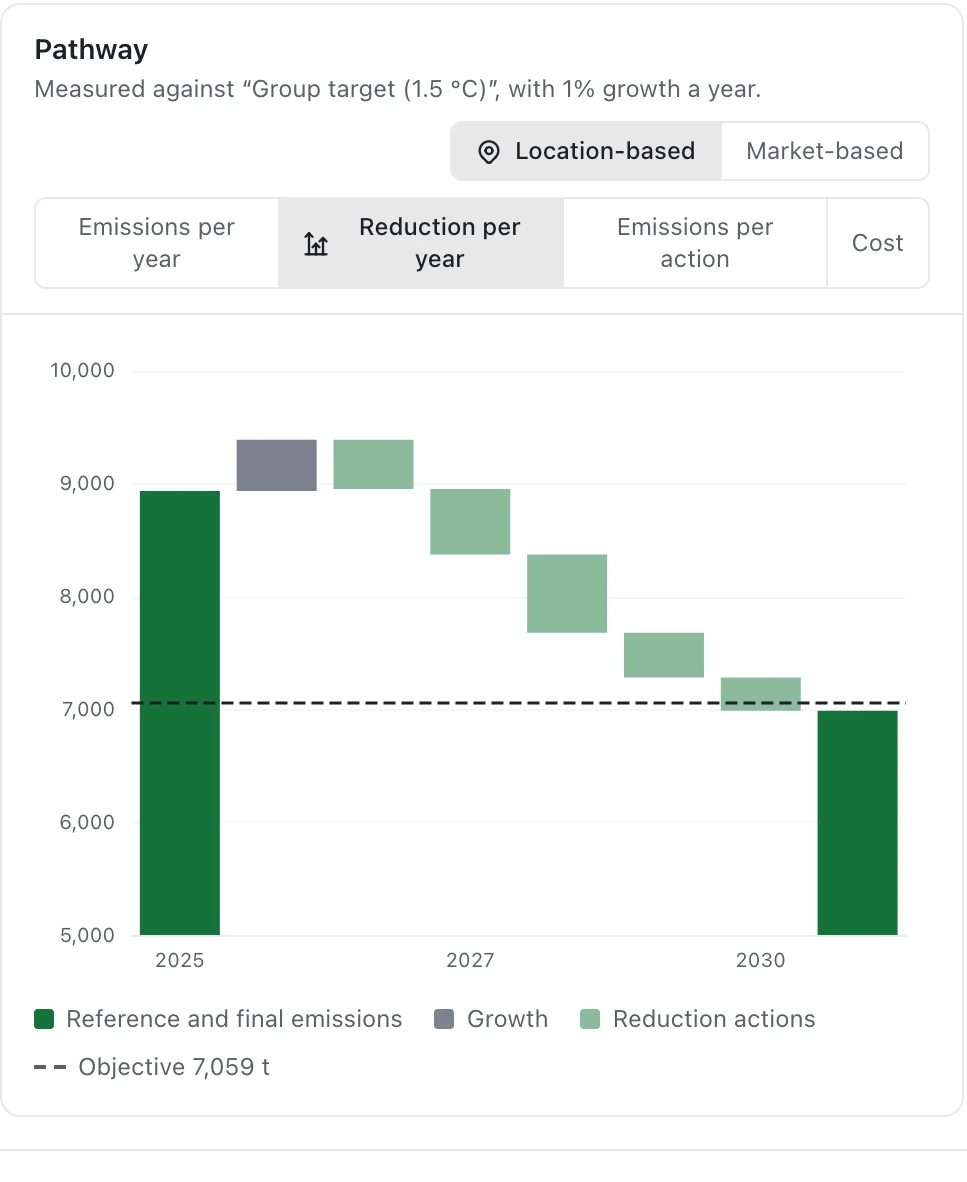Click the 9,000 axis label

[87, 483]
